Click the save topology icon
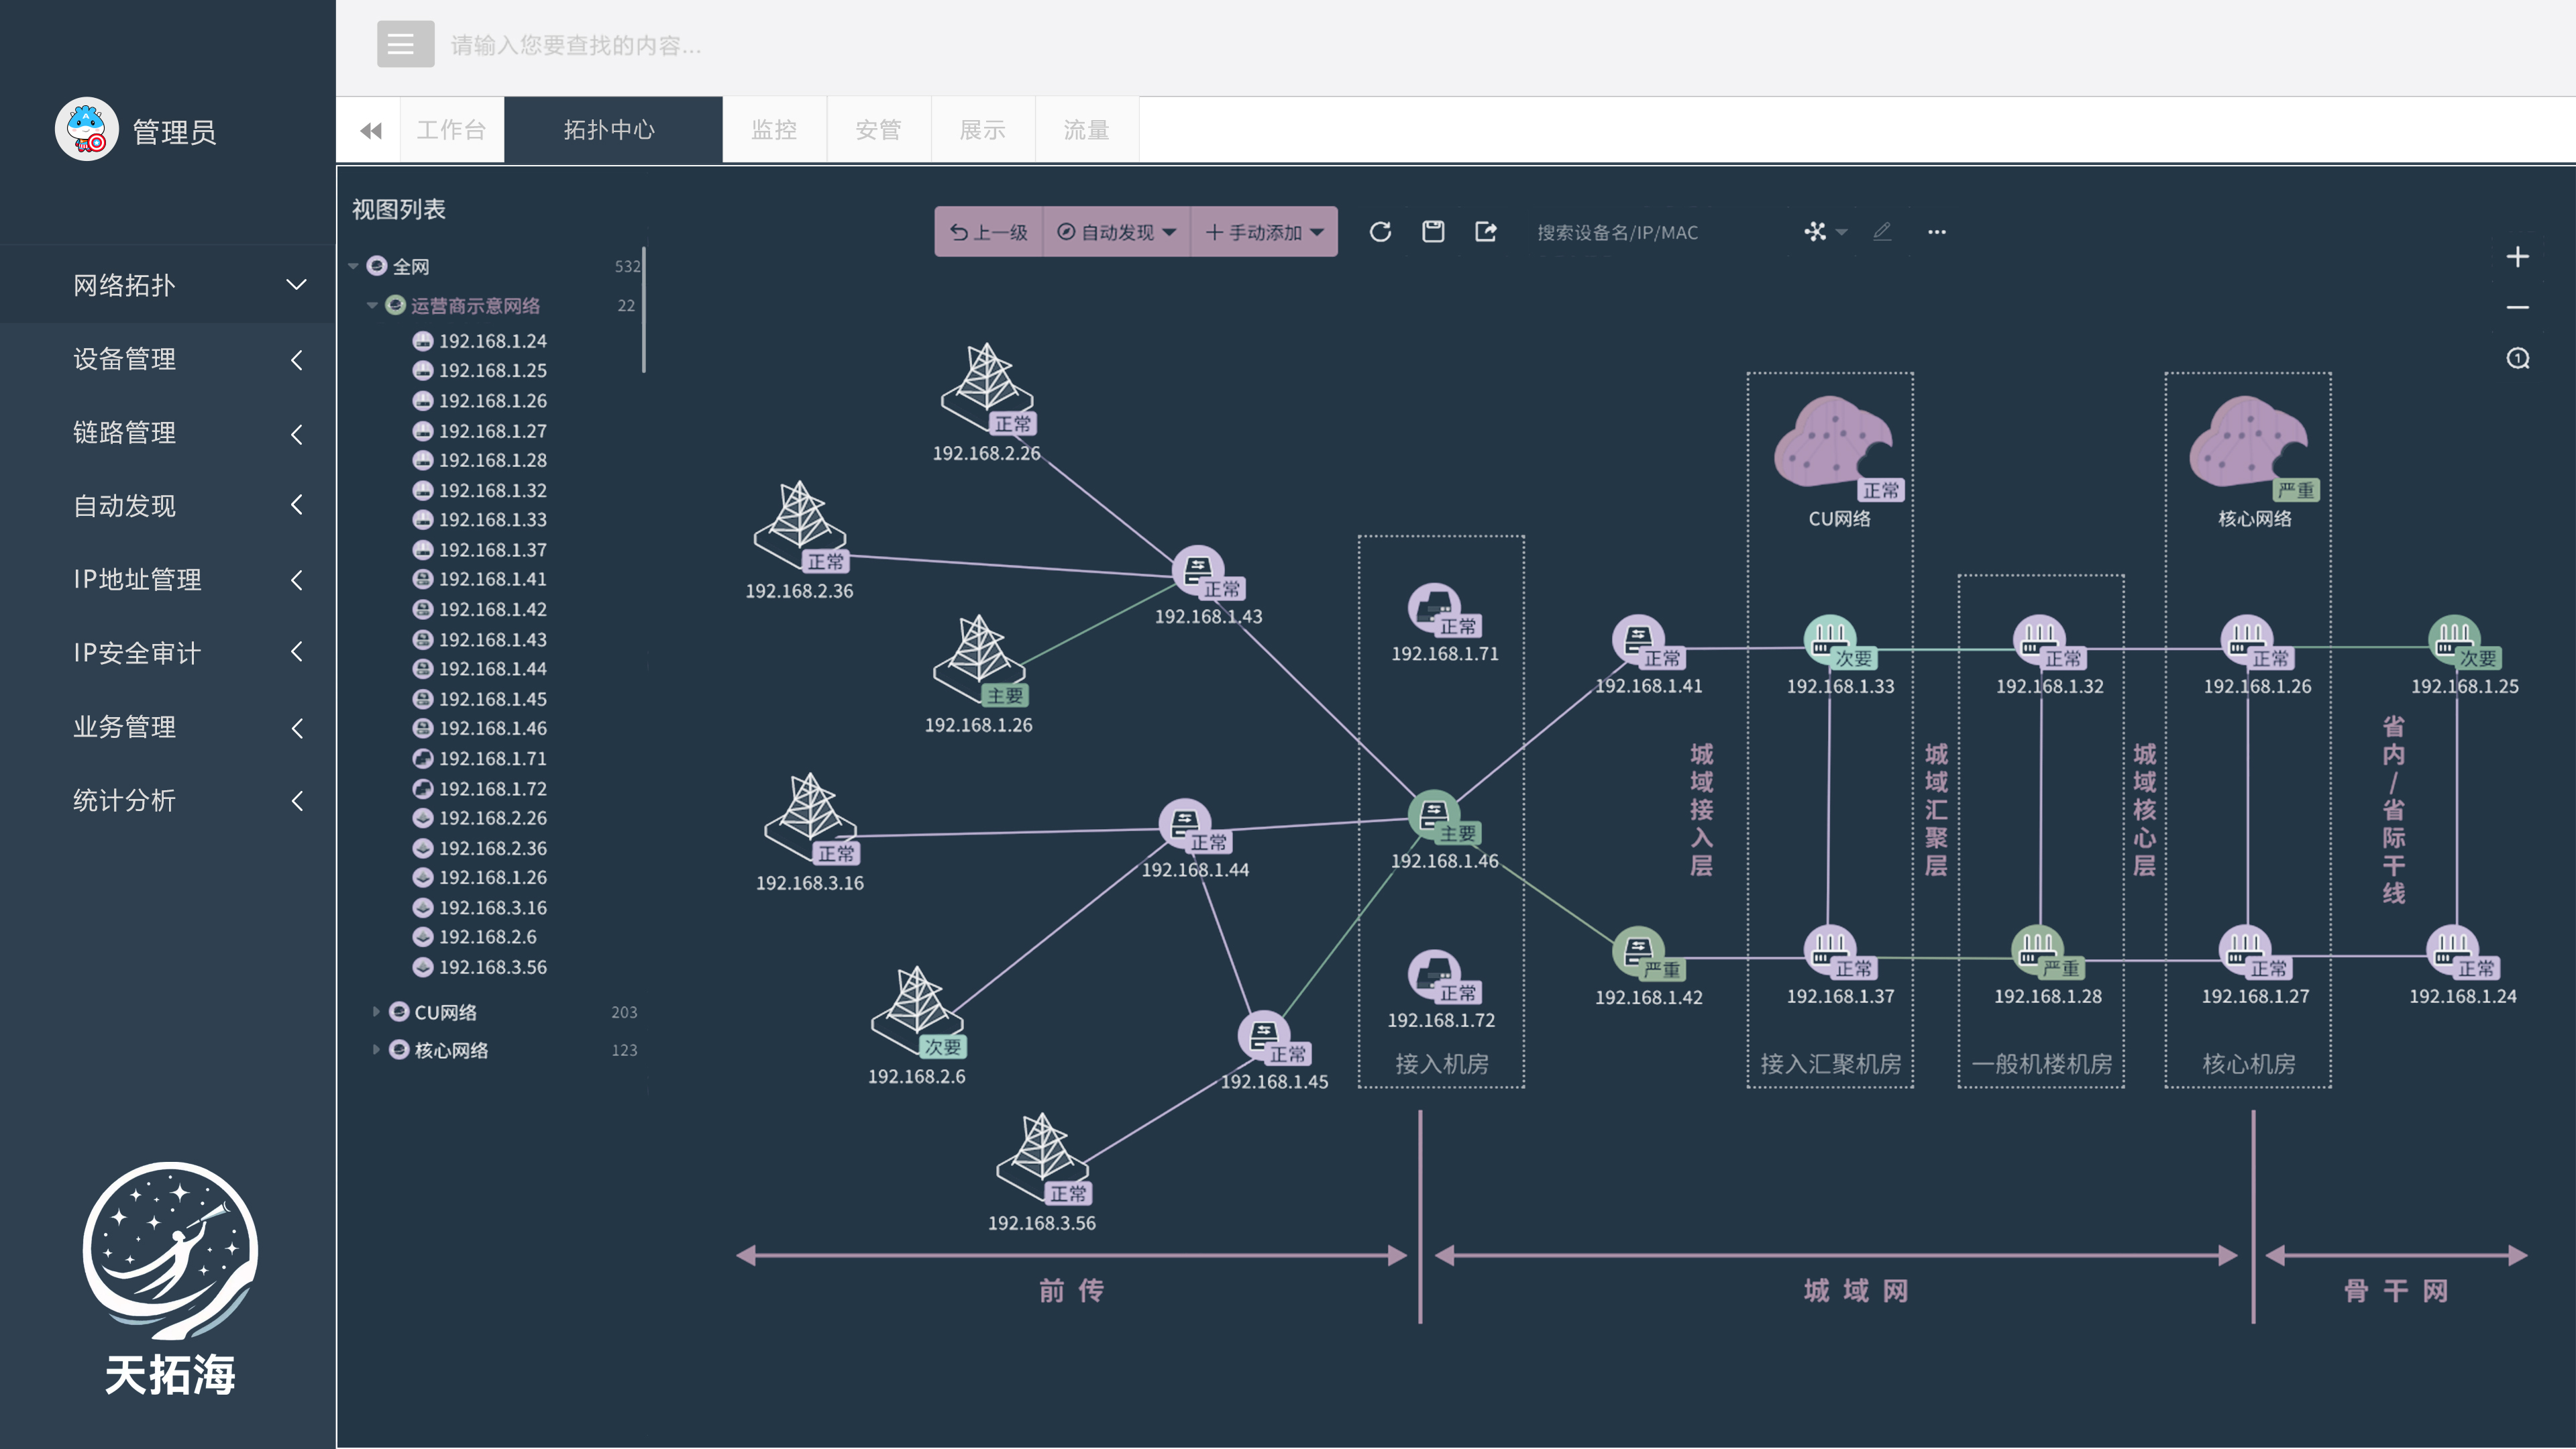 [x=1433, y=232]
